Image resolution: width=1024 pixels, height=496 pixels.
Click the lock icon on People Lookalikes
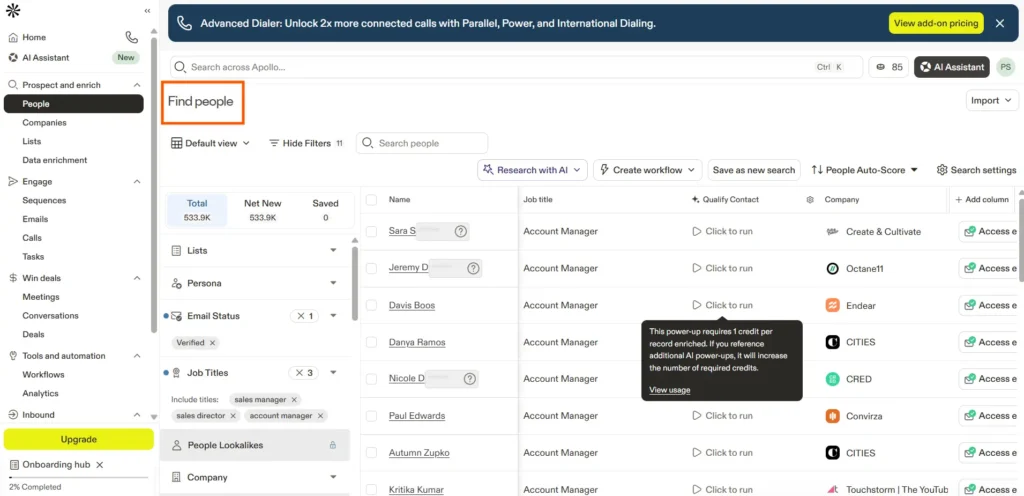click(x=332, y=445)
